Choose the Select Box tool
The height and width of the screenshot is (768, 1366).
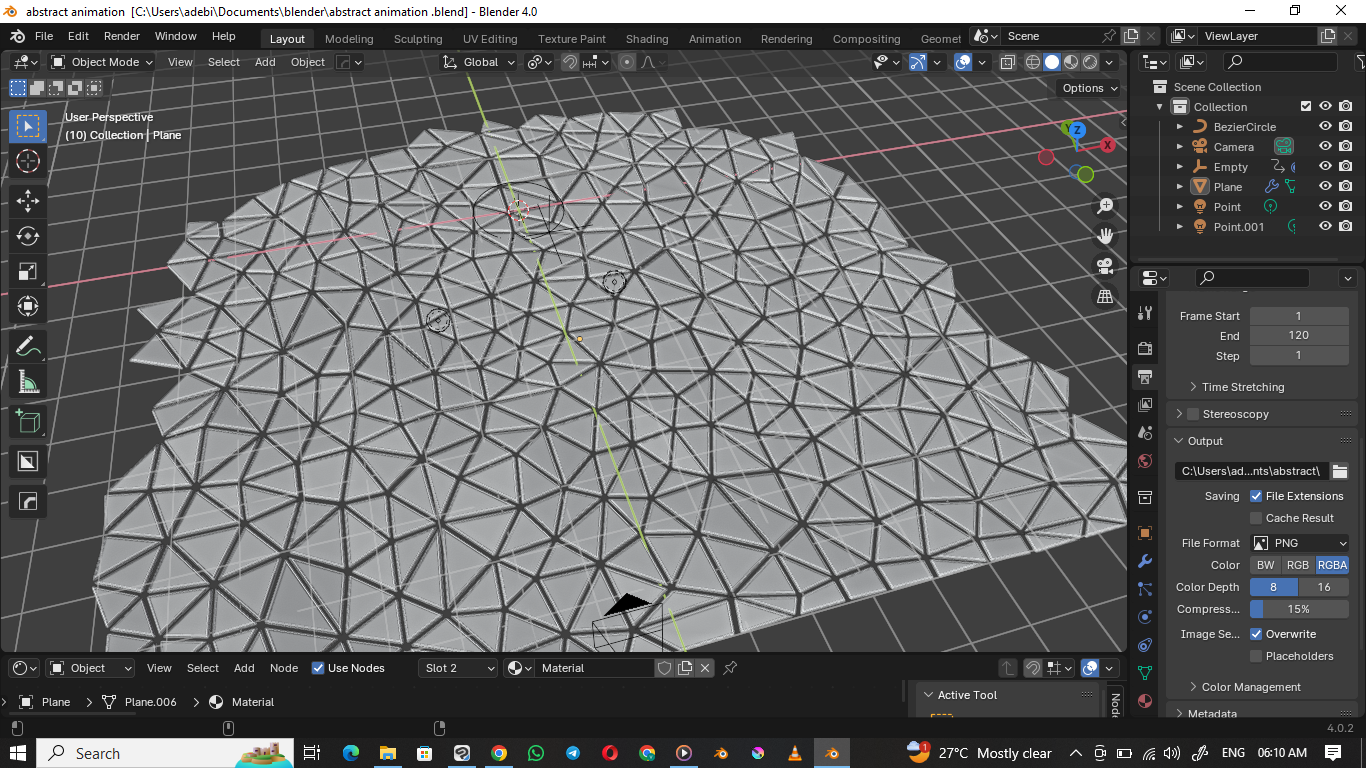click(x=28, y=126)
